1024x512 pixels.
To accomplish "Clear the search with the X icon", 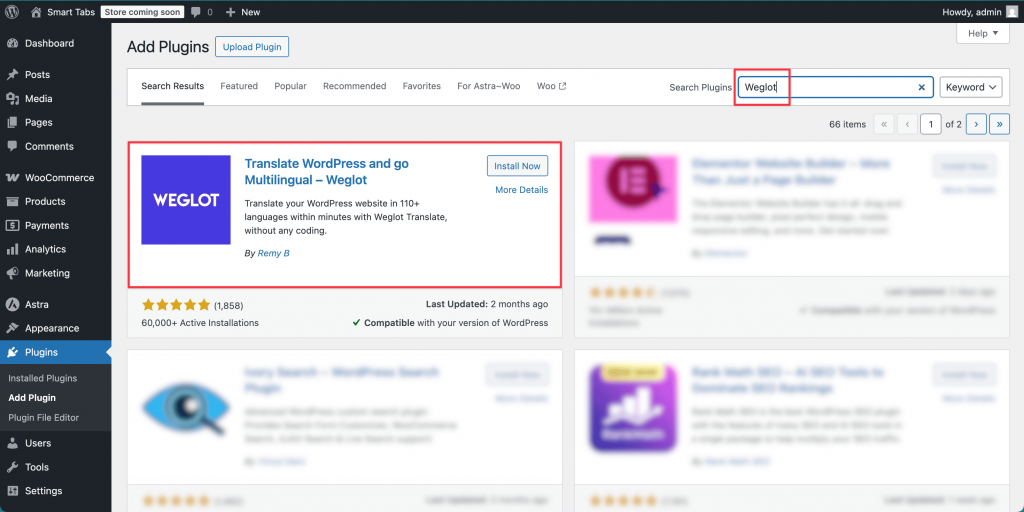I will coord(921,87).
